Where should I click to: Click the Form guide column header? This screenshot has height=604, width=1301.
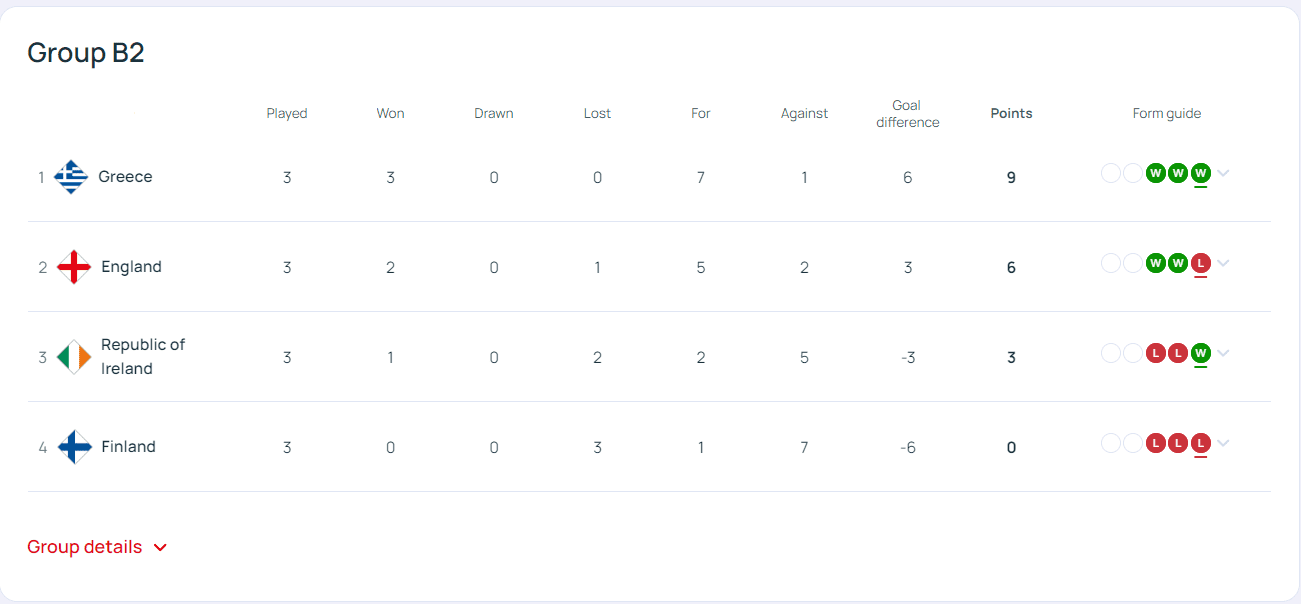point(1166,113)
